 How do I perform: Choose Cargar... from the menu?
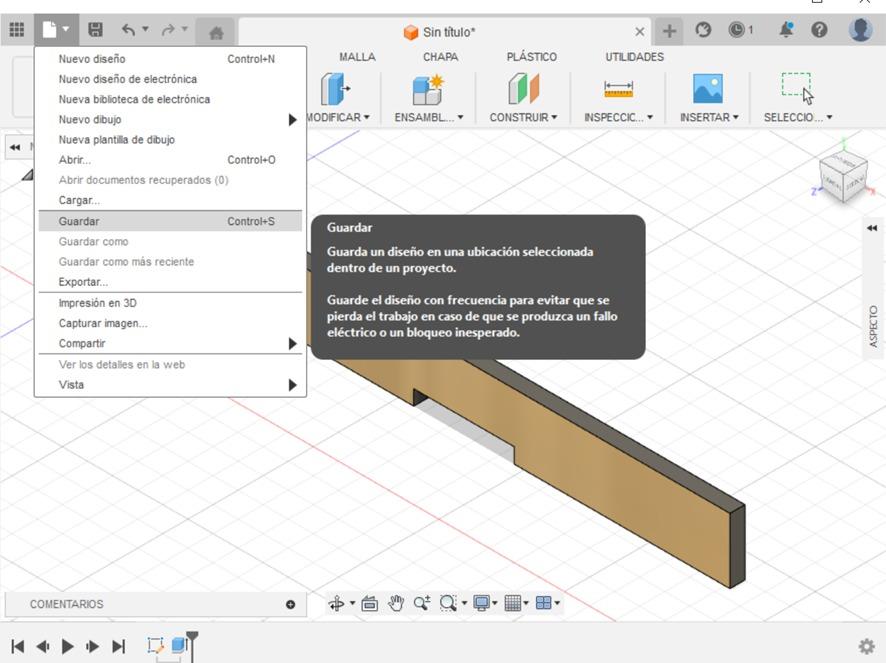(x=170, y=201)
